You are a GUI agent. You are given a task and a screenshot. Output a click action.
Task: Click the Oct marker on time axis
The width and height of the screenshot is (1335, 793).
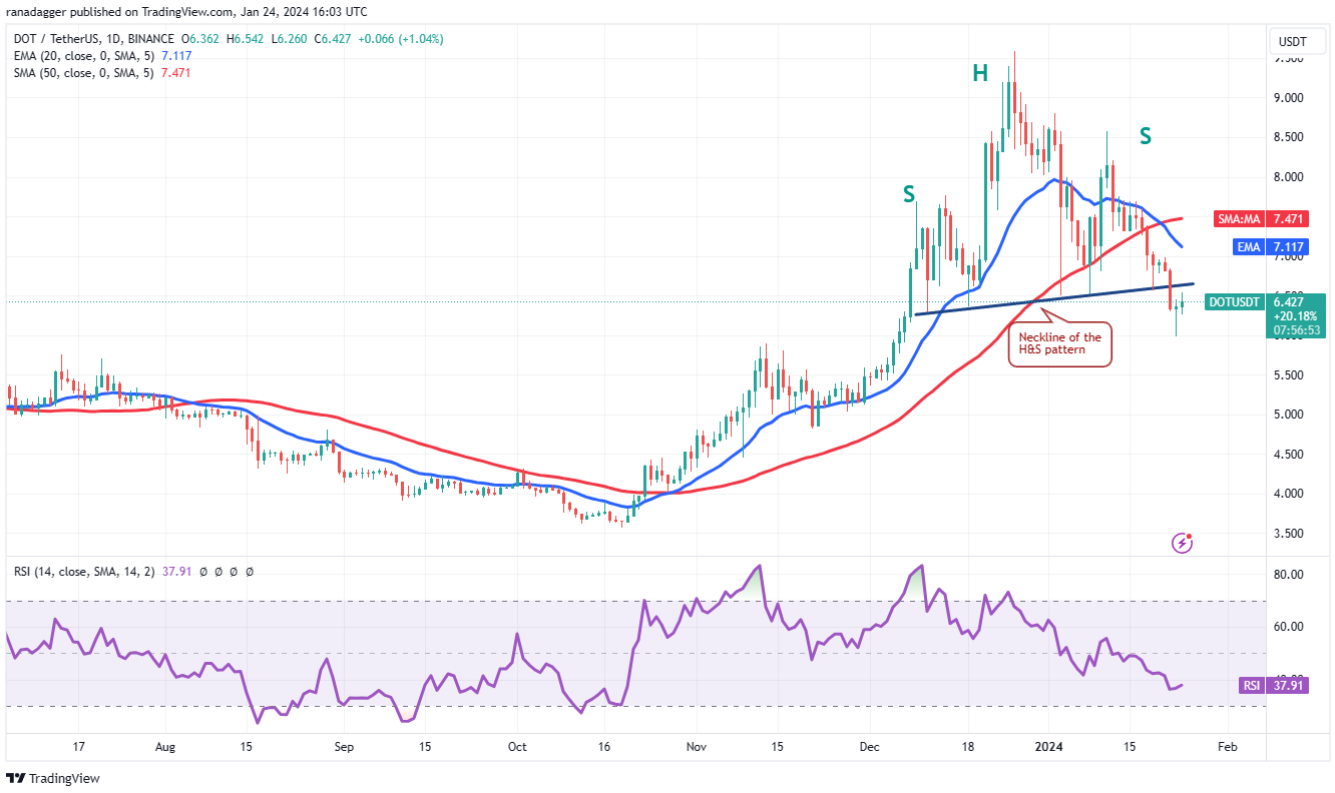pos(517,746)
